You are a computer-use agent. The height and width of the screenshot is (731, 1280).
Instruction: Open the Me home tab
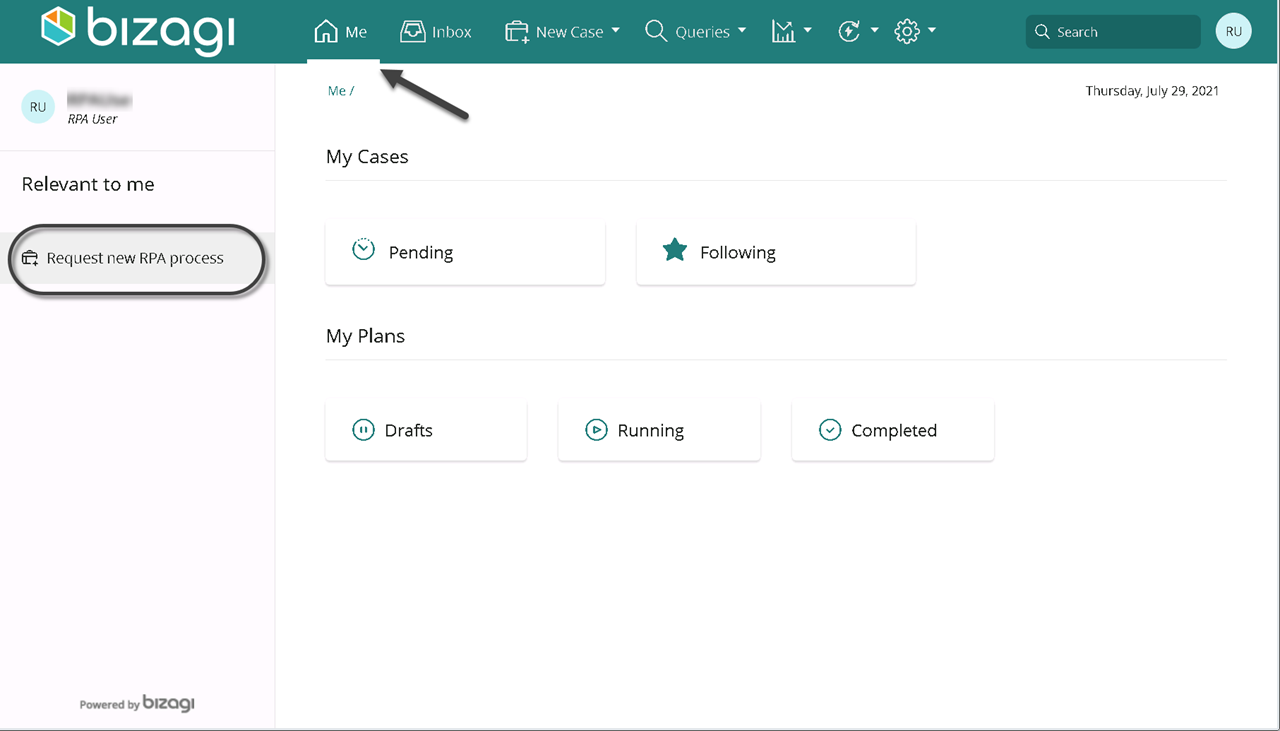[x=341, y=32]
